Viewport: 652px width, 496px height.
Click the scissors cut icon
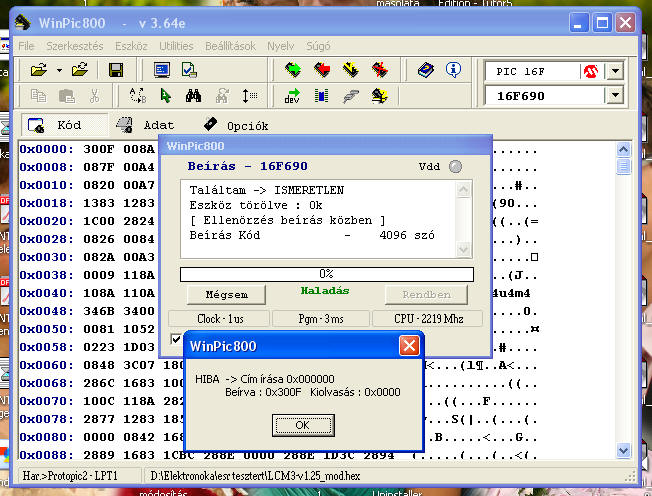coord(94,96)
